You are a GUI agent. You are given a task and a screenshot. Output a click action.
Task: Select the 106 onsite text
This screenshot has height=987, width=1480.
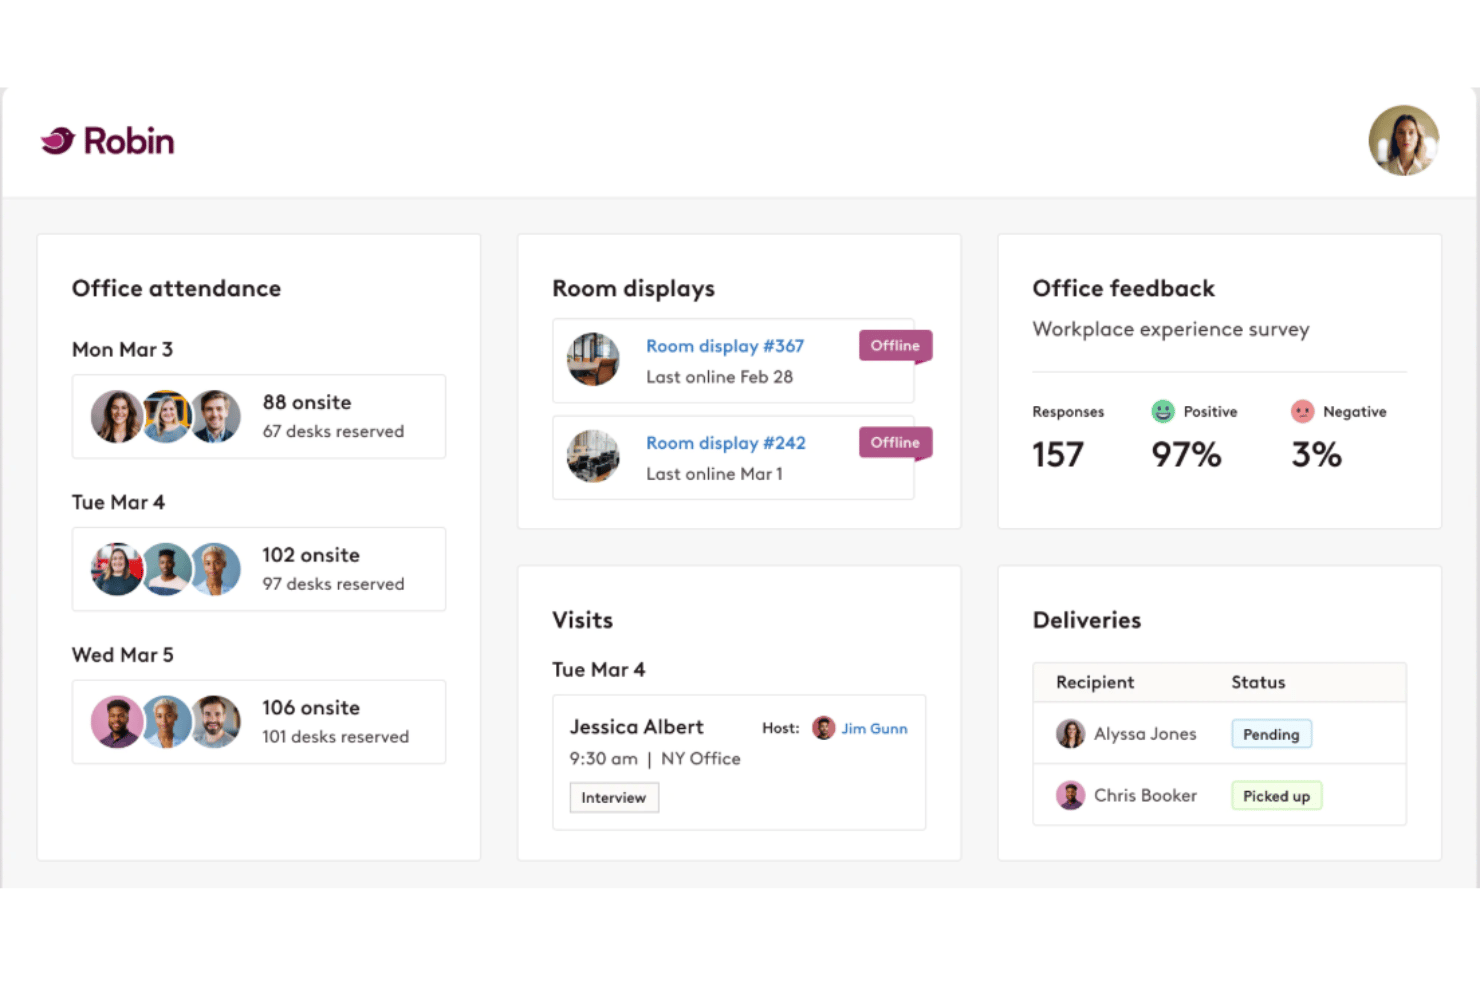pyautogui.click(x=311, y=708)
